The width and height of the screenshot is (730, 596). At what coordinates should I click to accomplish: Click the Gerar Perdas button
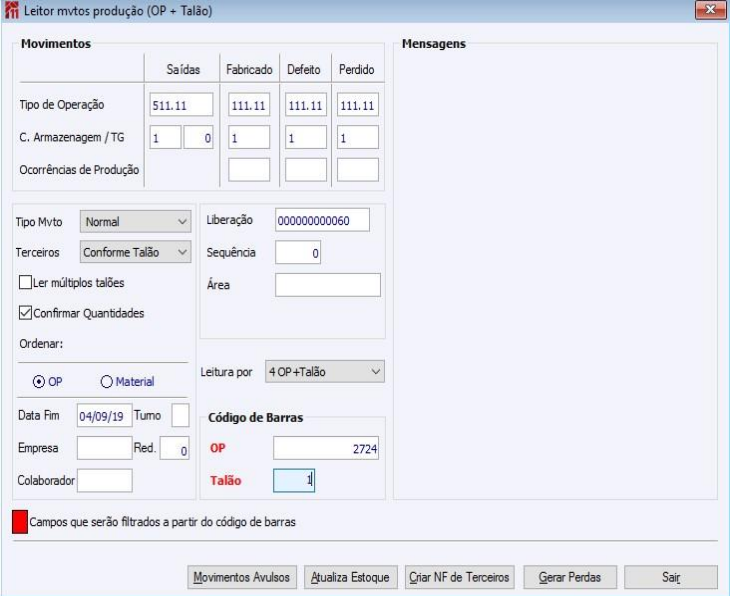coord(570,577)
